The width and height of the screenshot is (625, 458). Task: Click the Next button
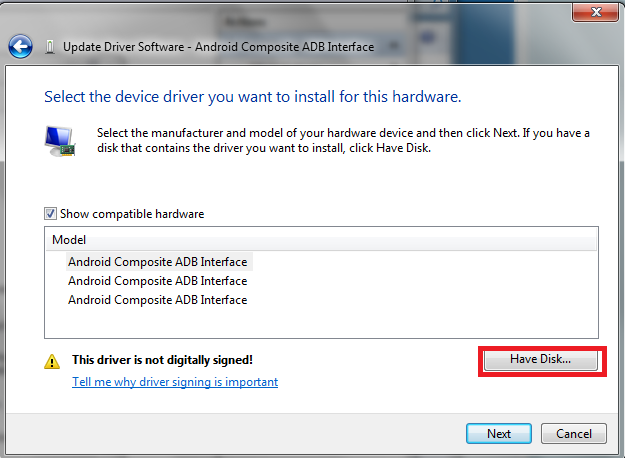499,434
